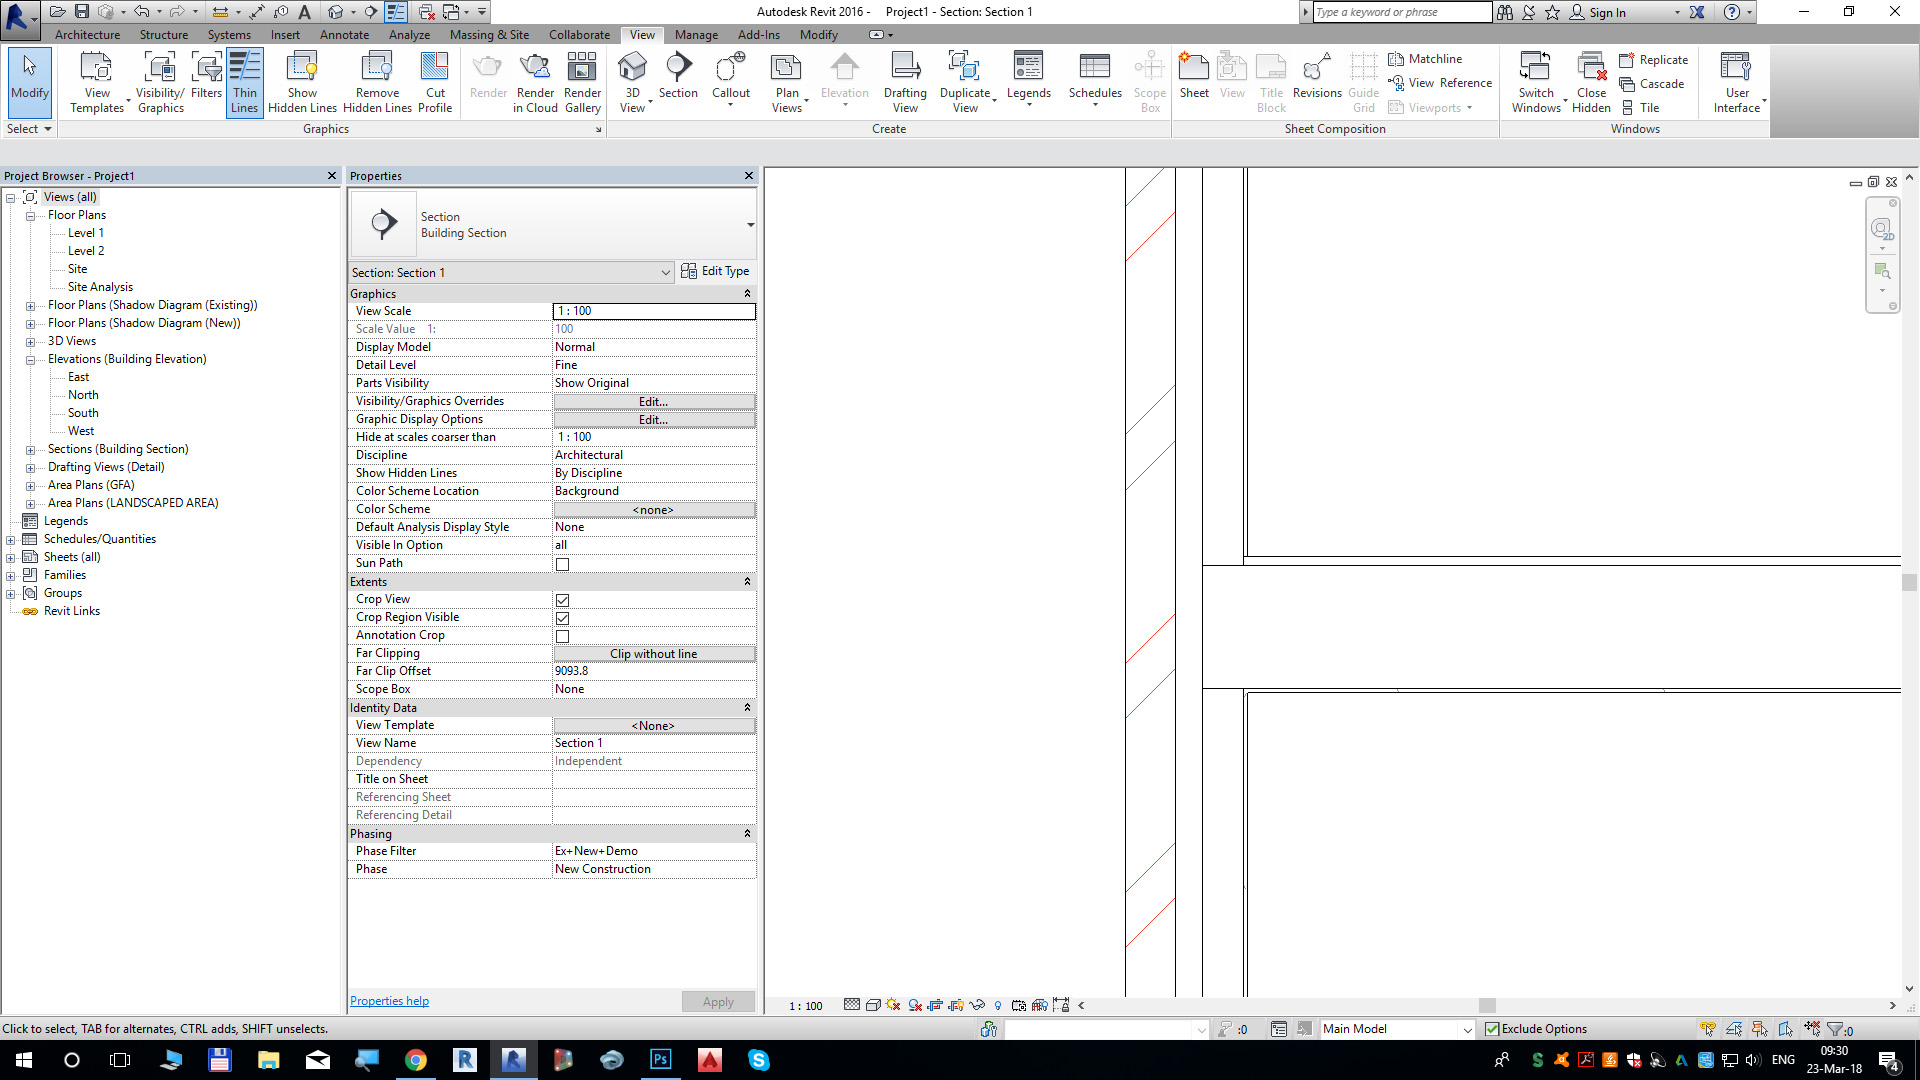Switch to the Annotate ribbon tab
This screenshot has height=1080, width=1920.
coord(344,34)
